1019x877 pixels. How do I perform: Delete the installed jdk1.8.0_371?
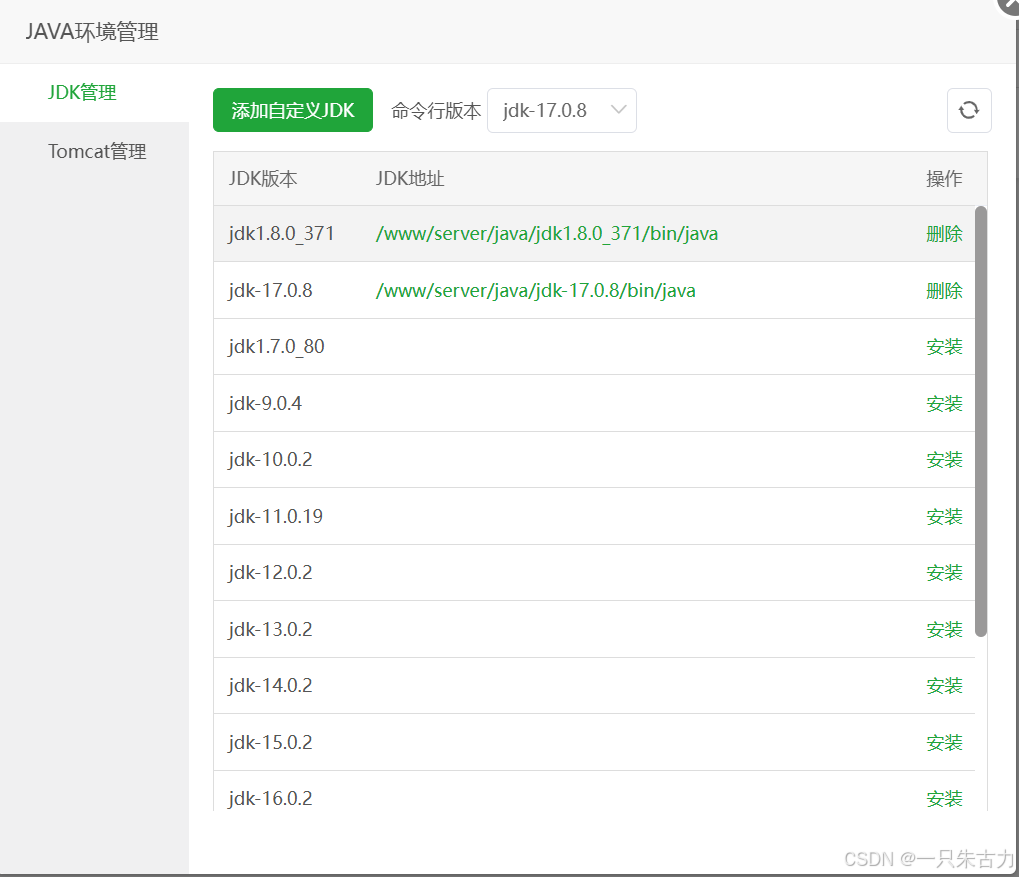(x=944, y=233)
